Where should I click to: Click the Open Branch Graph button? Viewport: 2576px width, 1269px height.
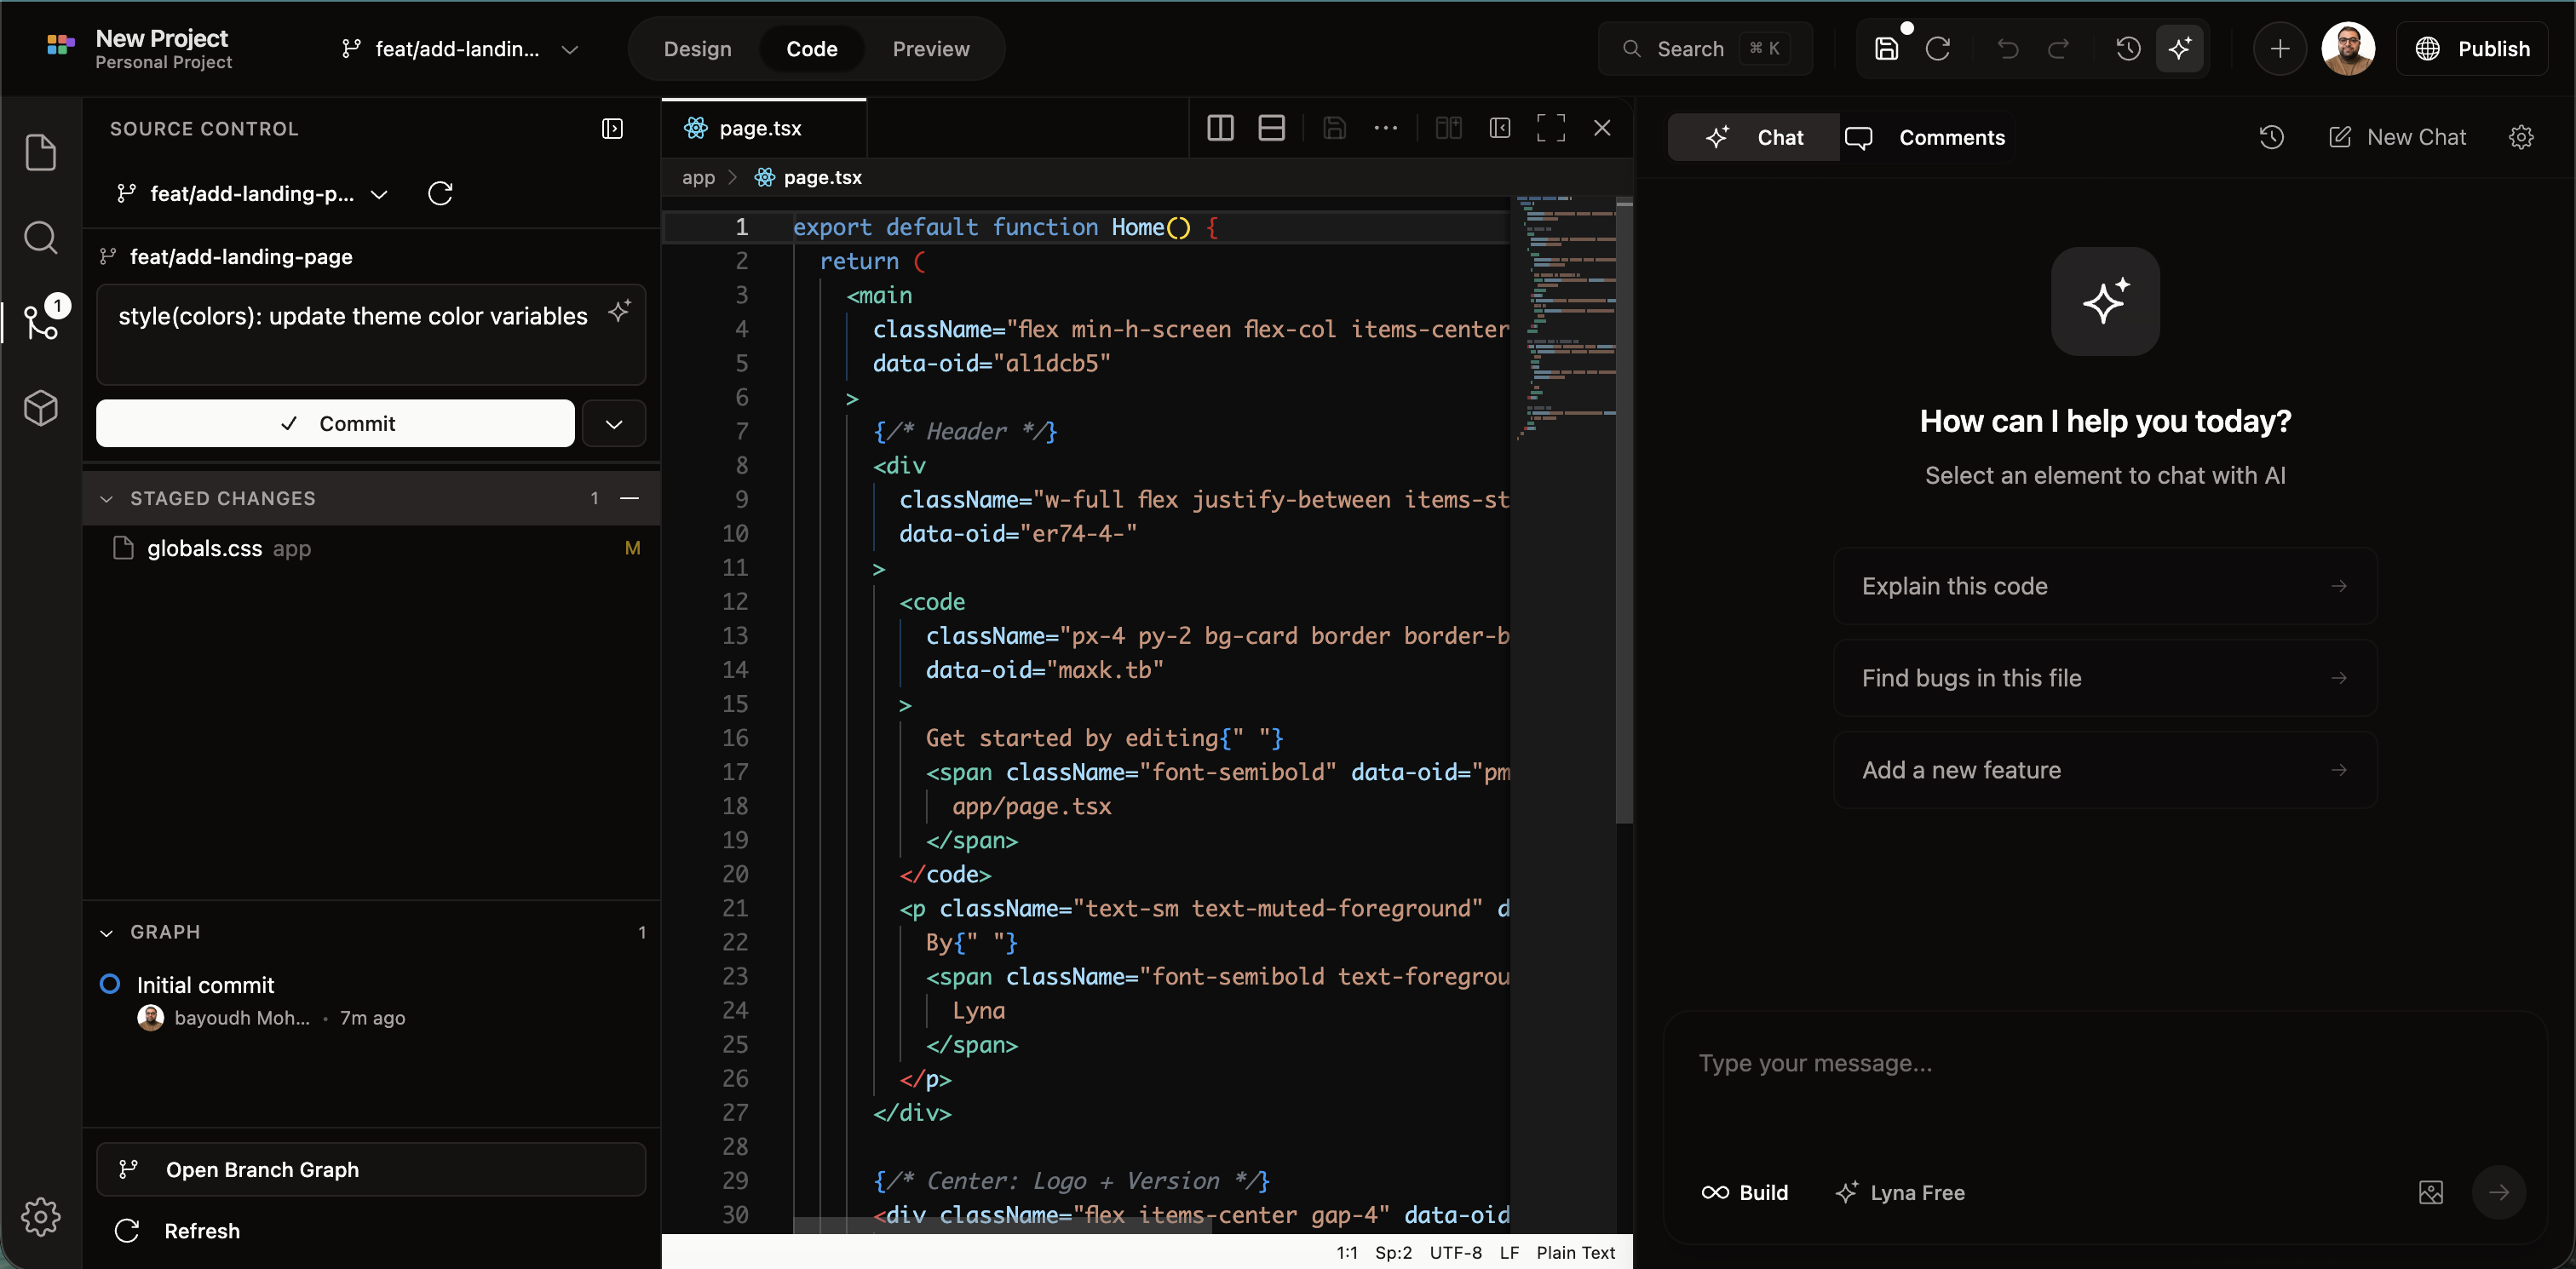(x=370, y=1169)
